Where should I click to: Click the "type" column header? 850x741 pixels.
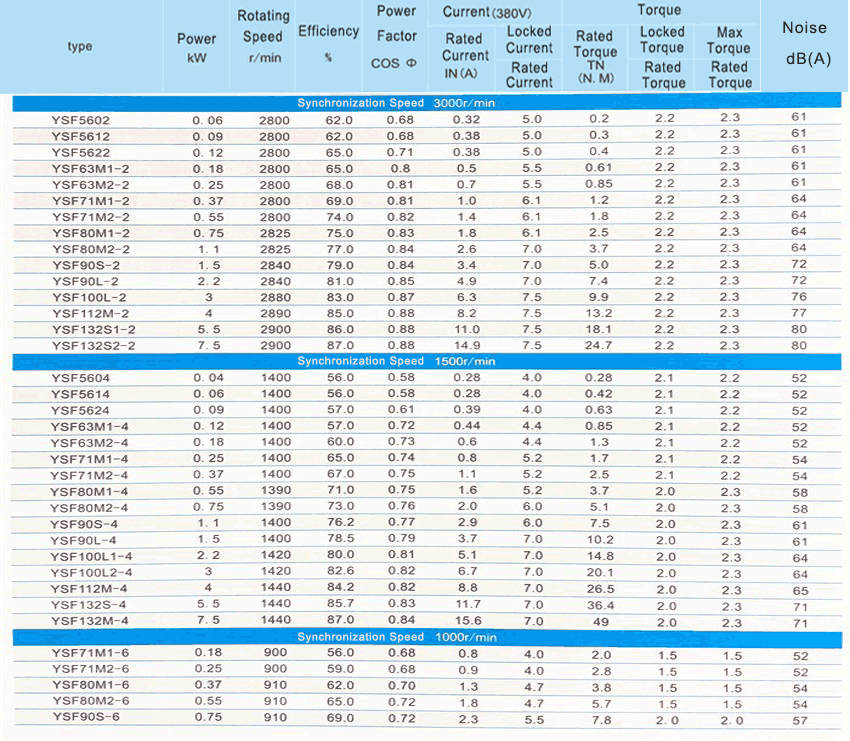point(80,46)
